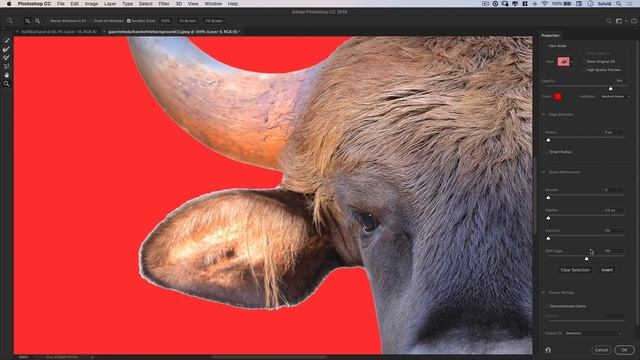Close the active jpeg document tab
640x360 pixels.
click(x=104, y=31)
